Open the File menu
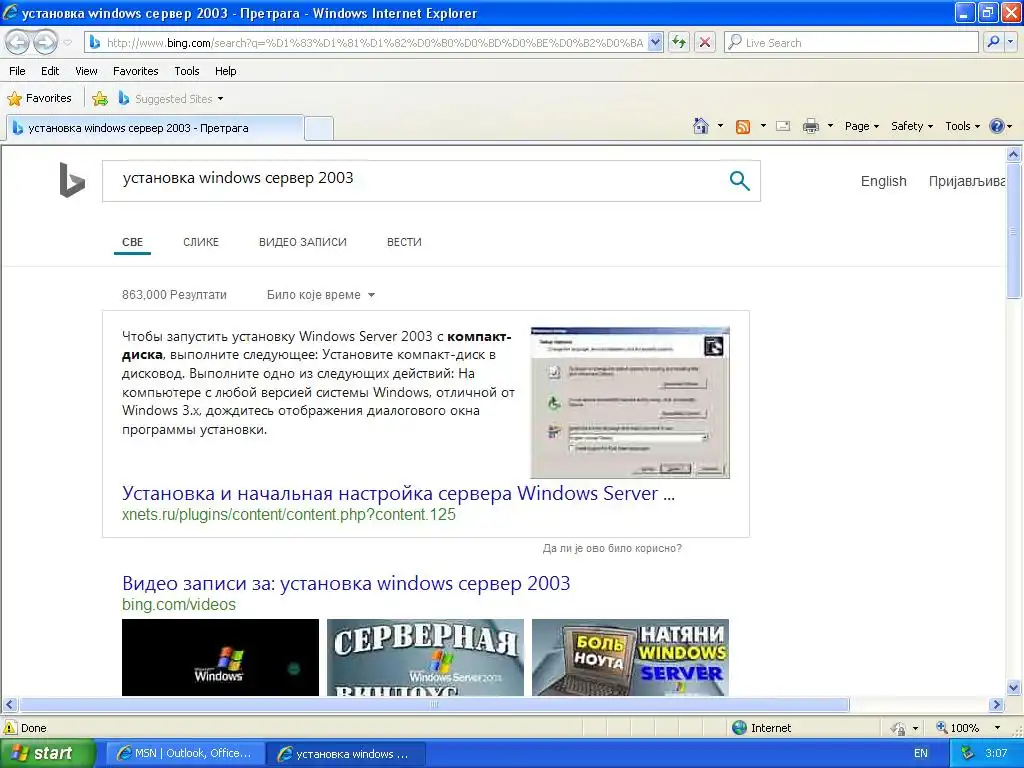Image resolution: width=1024 pixels, height=768 pixels. coord(18,71)
